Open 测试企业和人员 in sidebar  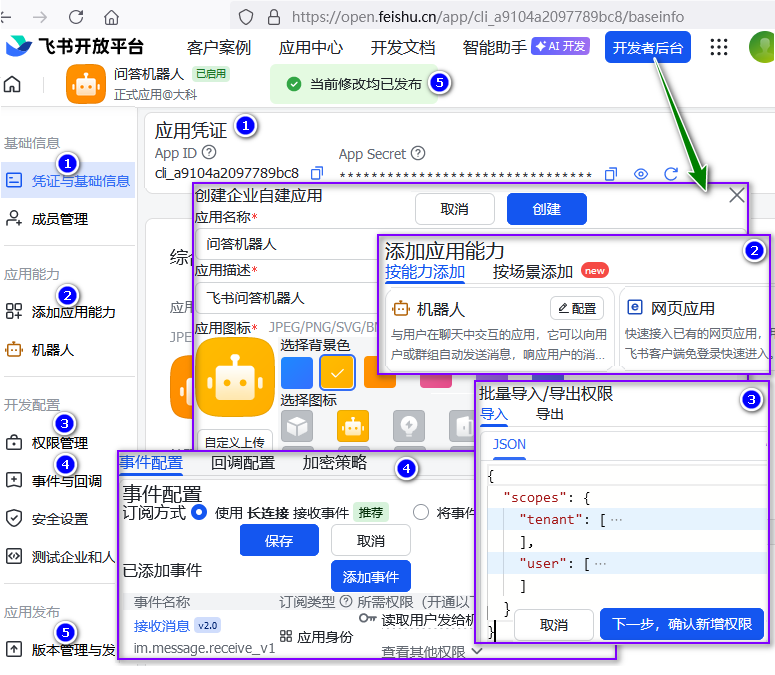click(59, 557)
